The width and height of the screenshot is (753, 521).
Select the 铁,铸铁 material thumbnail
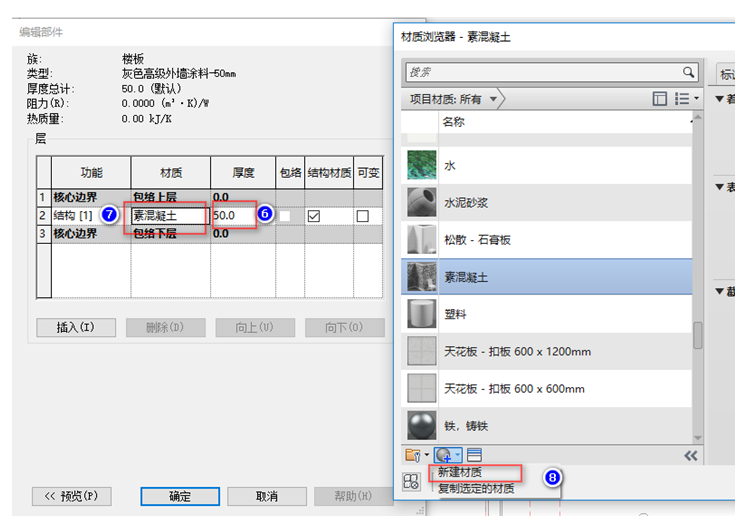422,425
